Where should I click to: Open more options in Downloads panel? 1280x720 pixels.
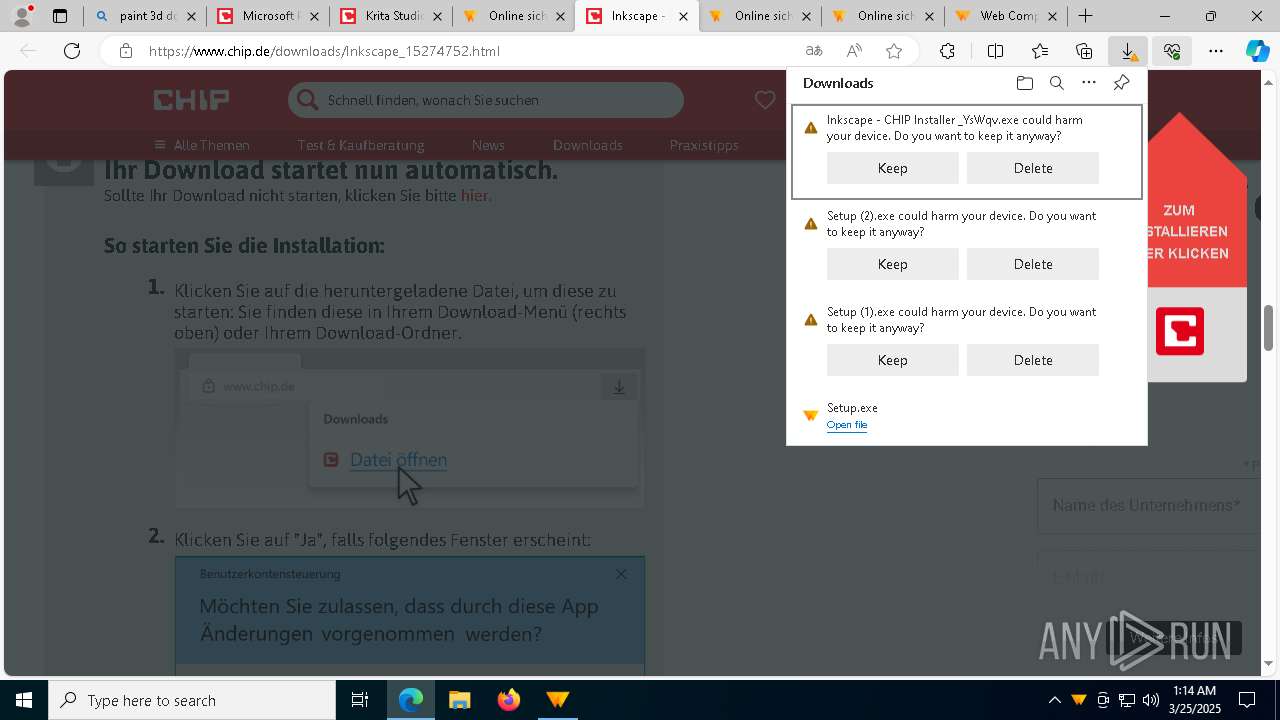click(1089, 83)
